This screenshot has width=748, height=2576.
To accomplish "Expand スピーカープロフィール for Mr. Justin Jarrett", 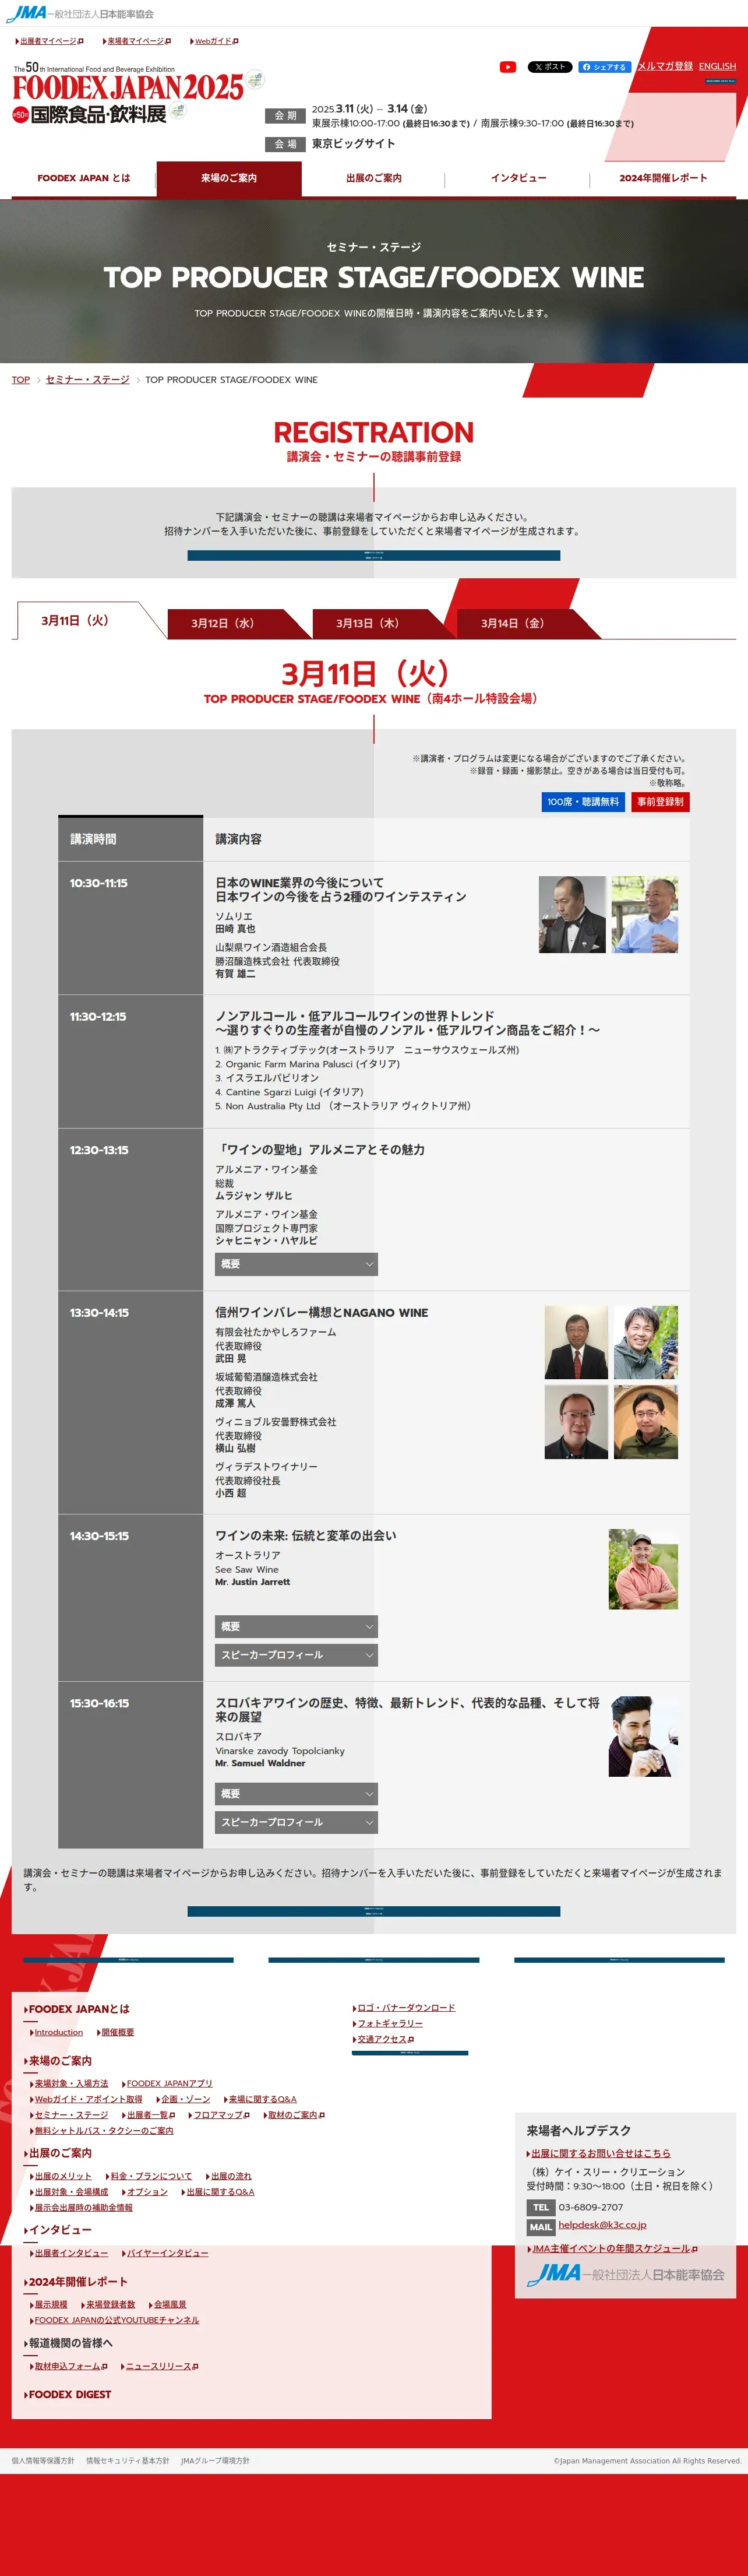I will pyautogui.click(x=296, y=1655).
